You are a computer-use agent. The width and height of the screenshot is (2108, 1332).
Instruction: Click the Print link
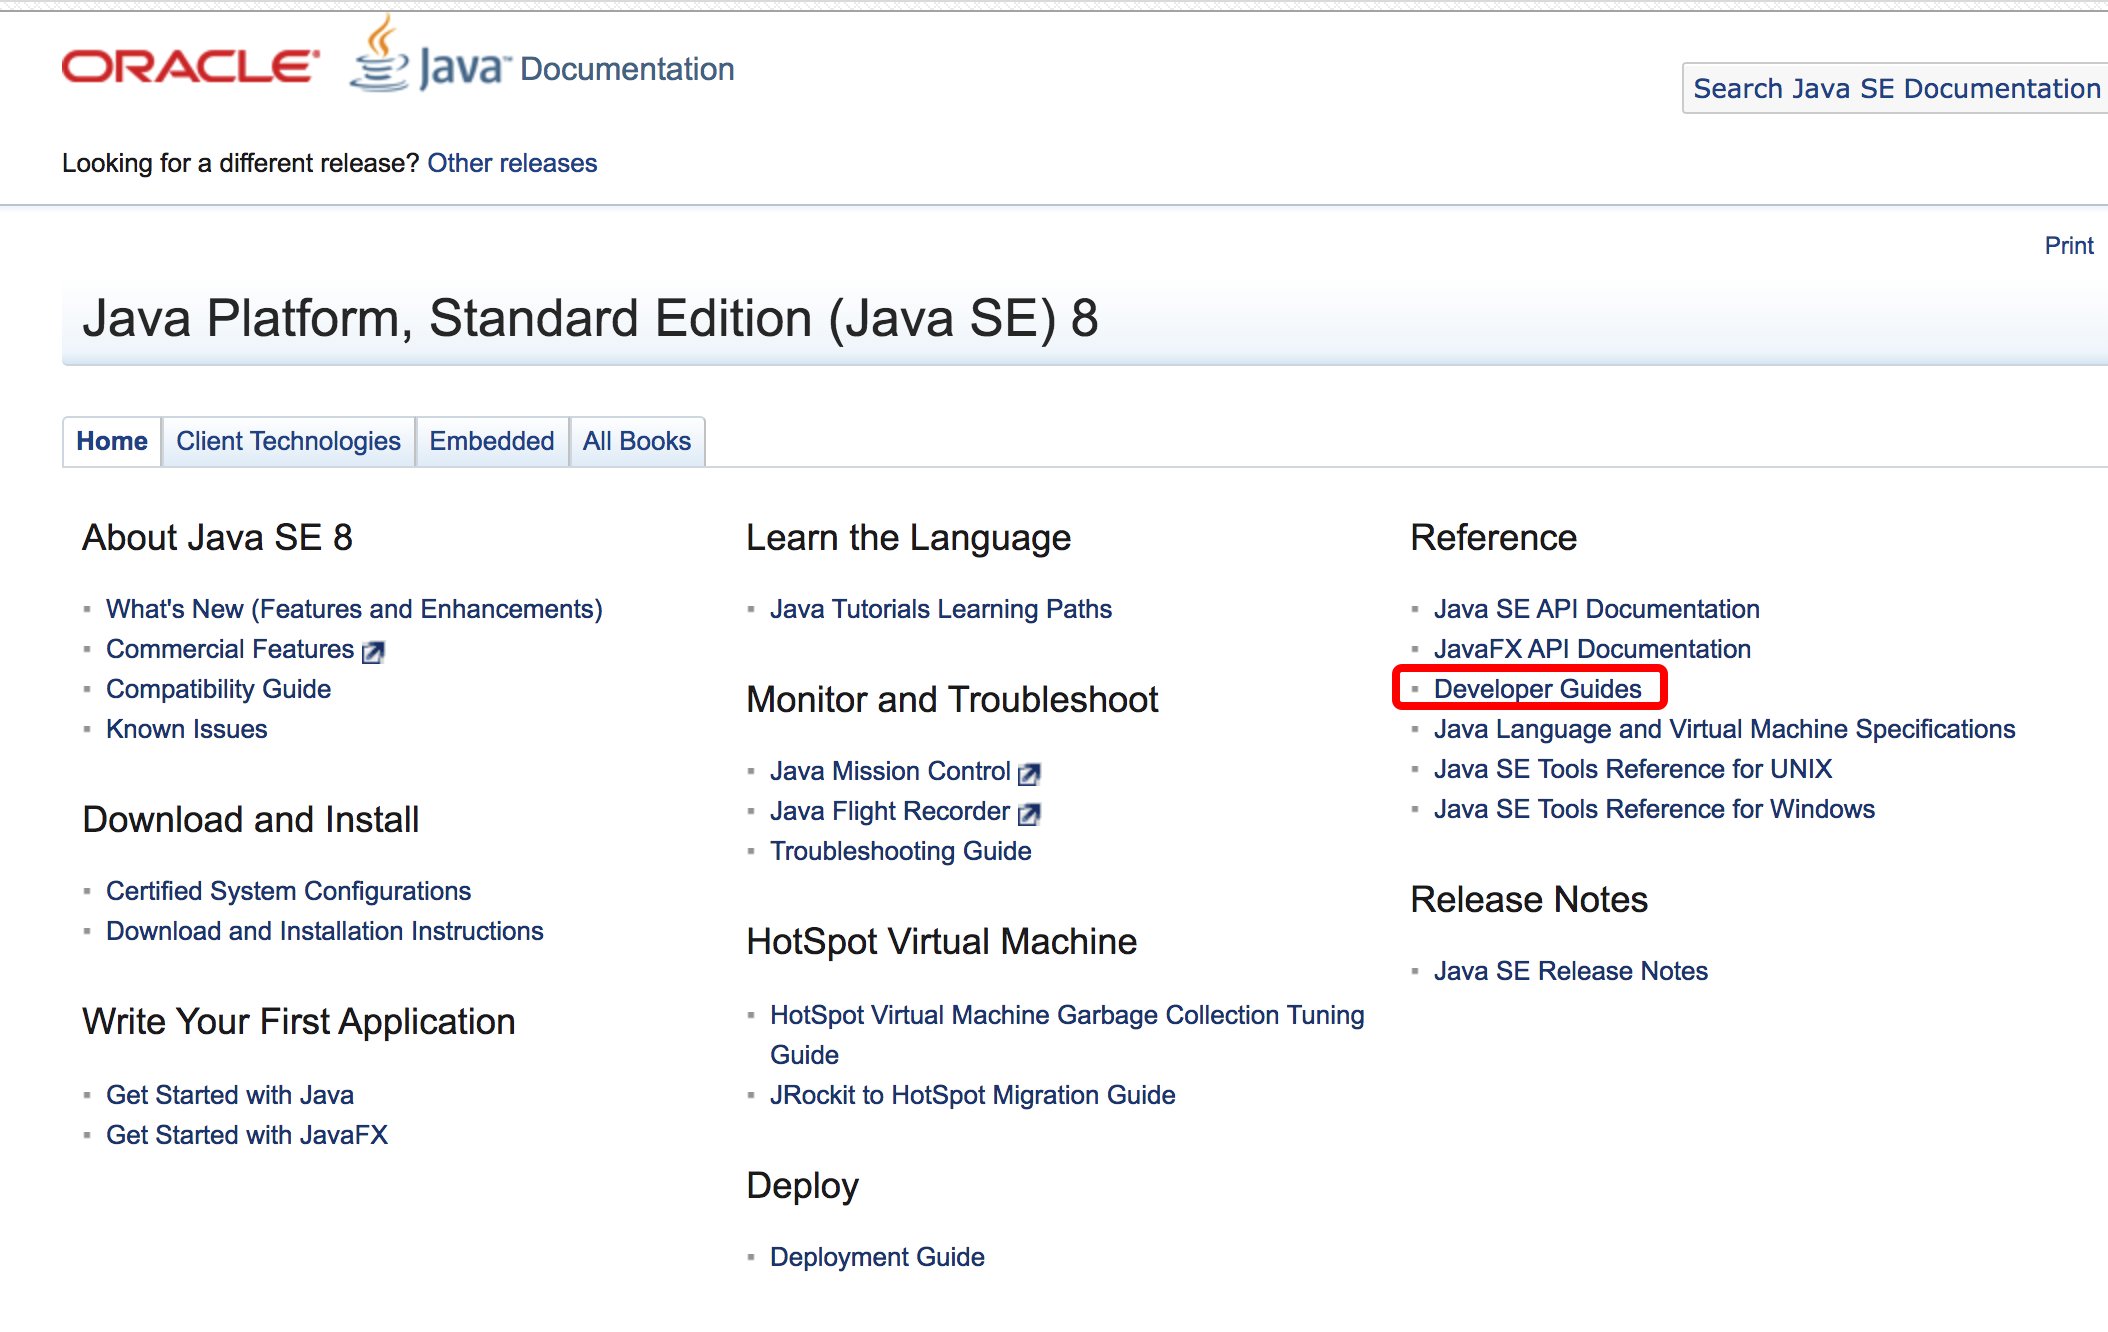pyautogui.click(x=2069, y=245)
